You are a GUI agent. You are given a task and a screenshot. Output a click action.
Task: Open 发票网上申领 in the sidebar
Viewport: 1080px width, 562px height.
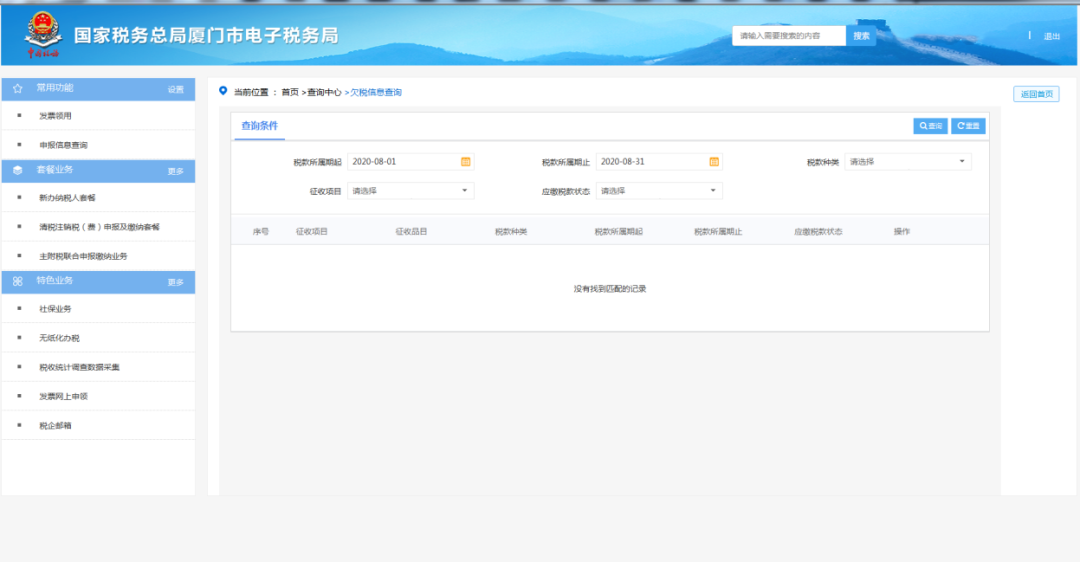point(63,397)
